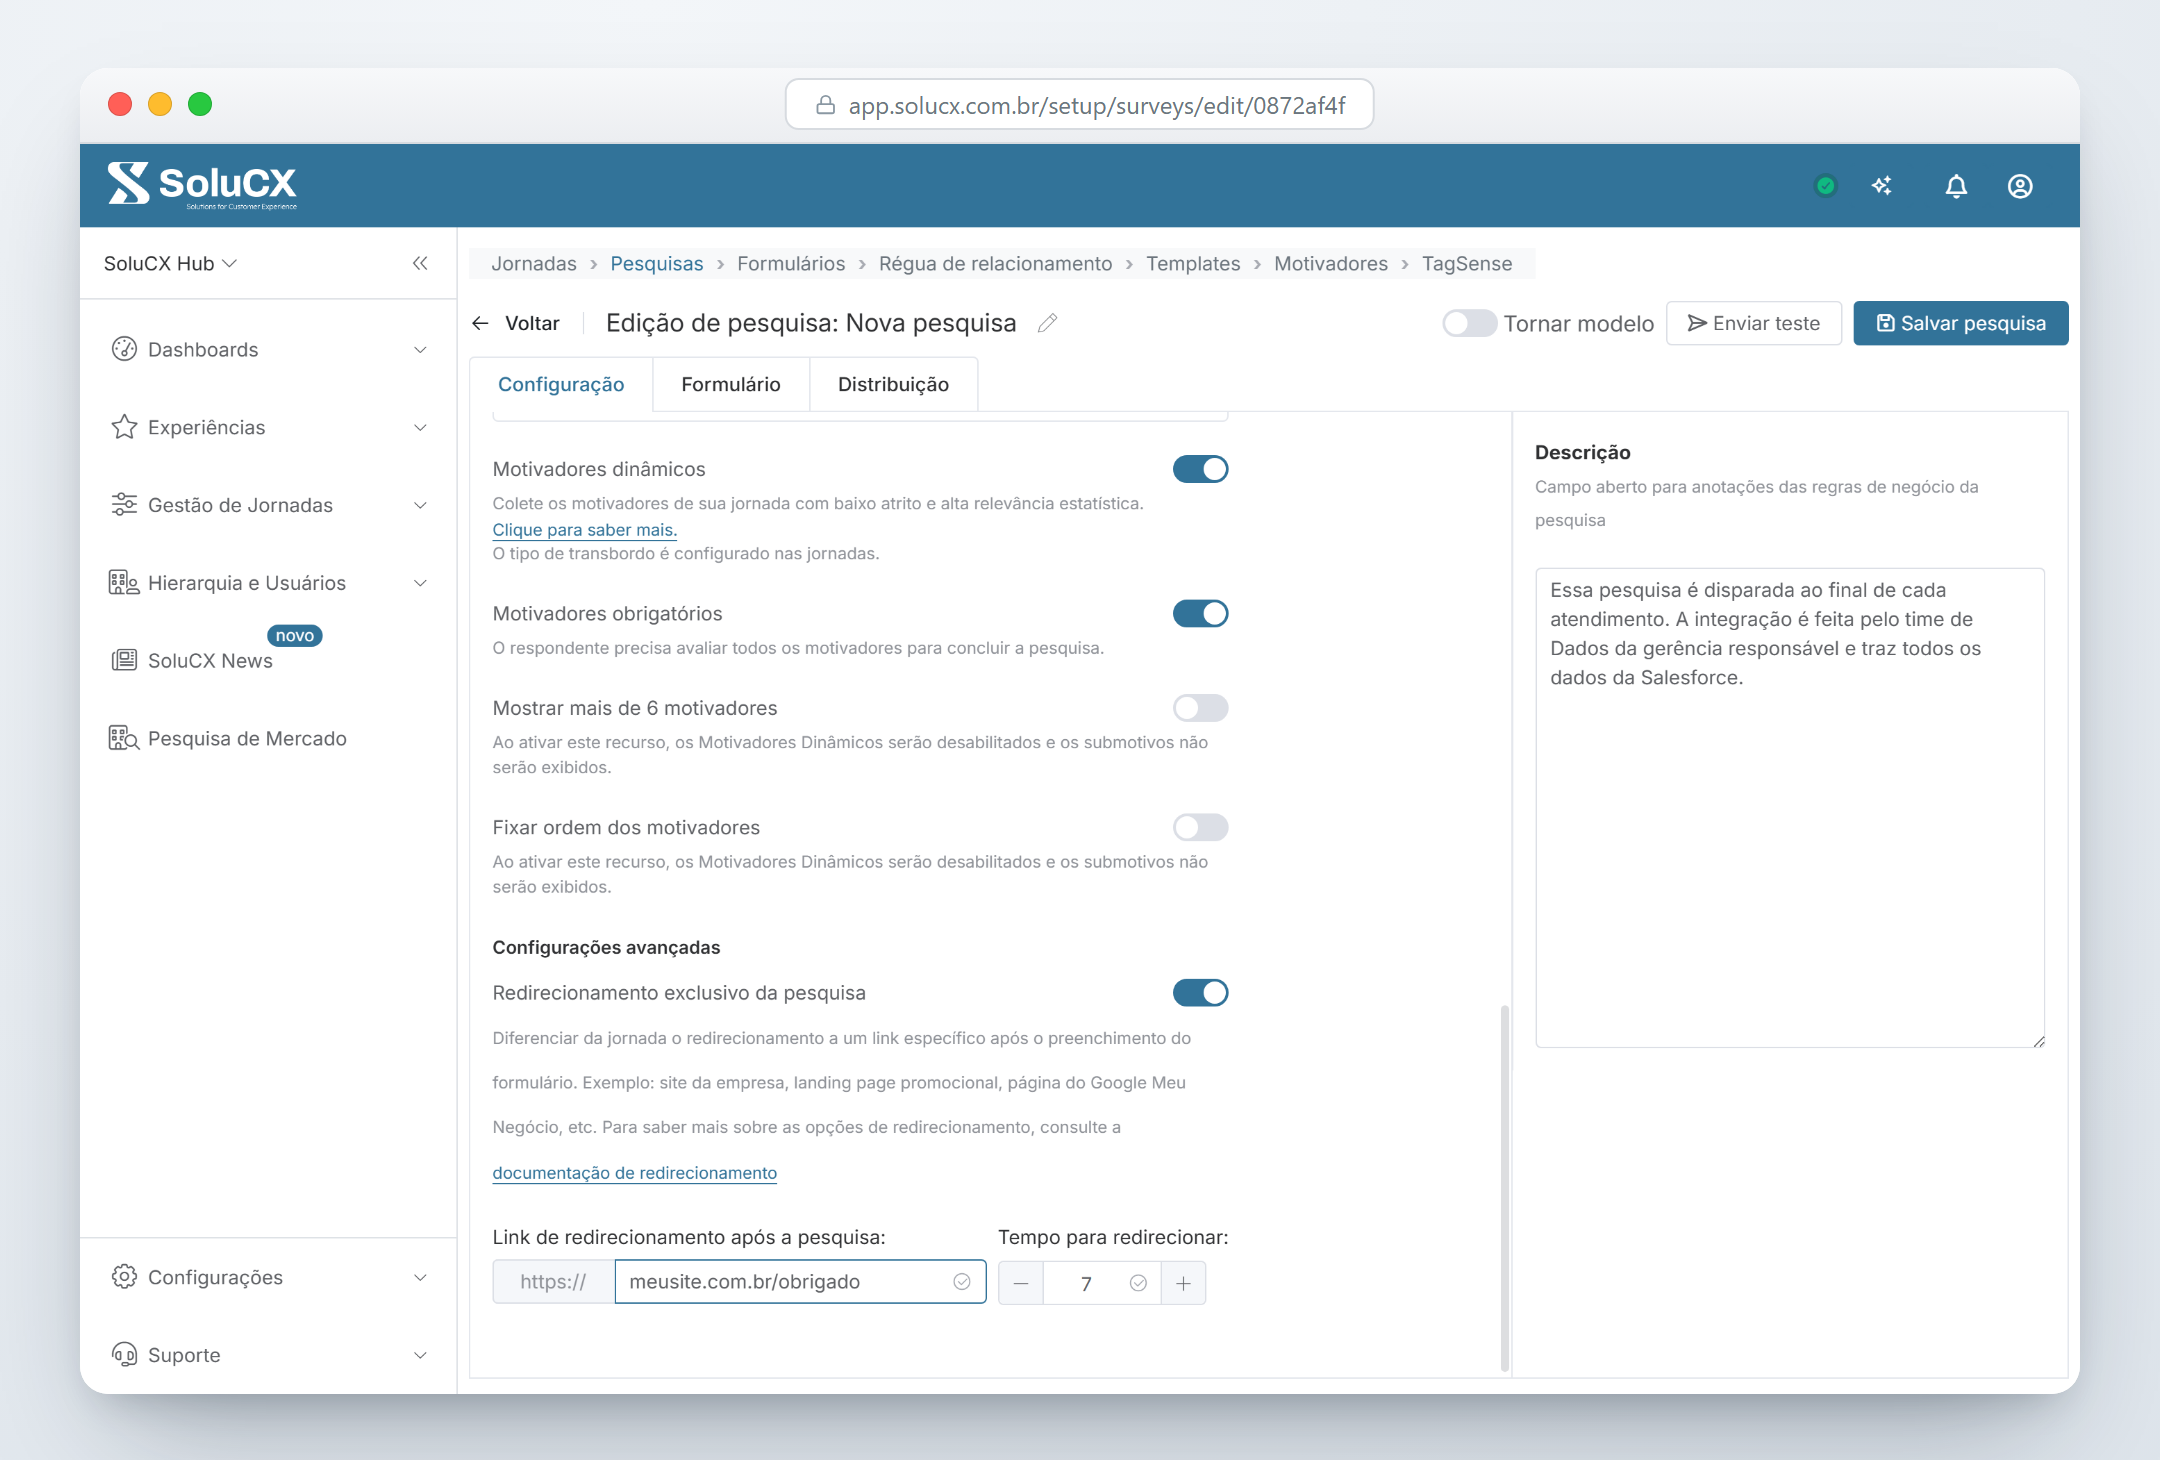The width and height of the screenshot is (2160, 1460).
Task: Expand the Experiências menu chevron
Action: 420,428
